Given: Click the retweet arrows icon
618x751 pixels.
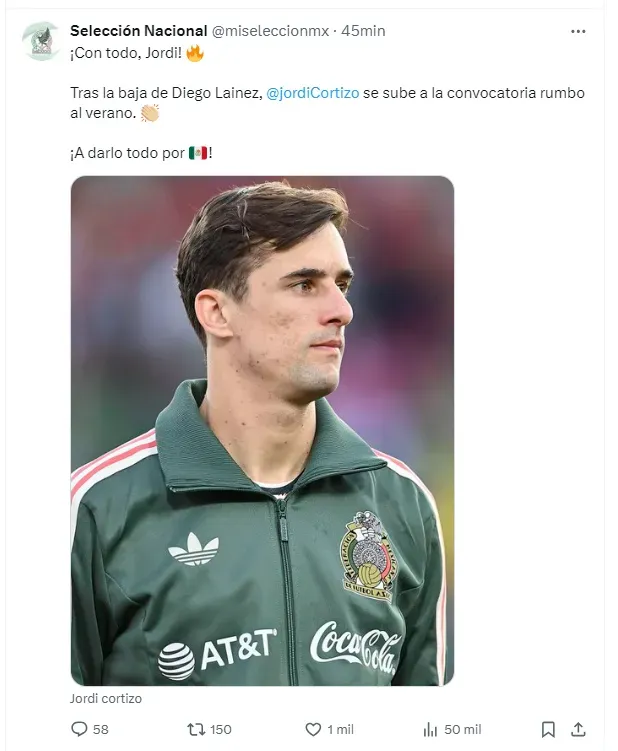Looking at the screenshot, I should (x=195, y=729).
